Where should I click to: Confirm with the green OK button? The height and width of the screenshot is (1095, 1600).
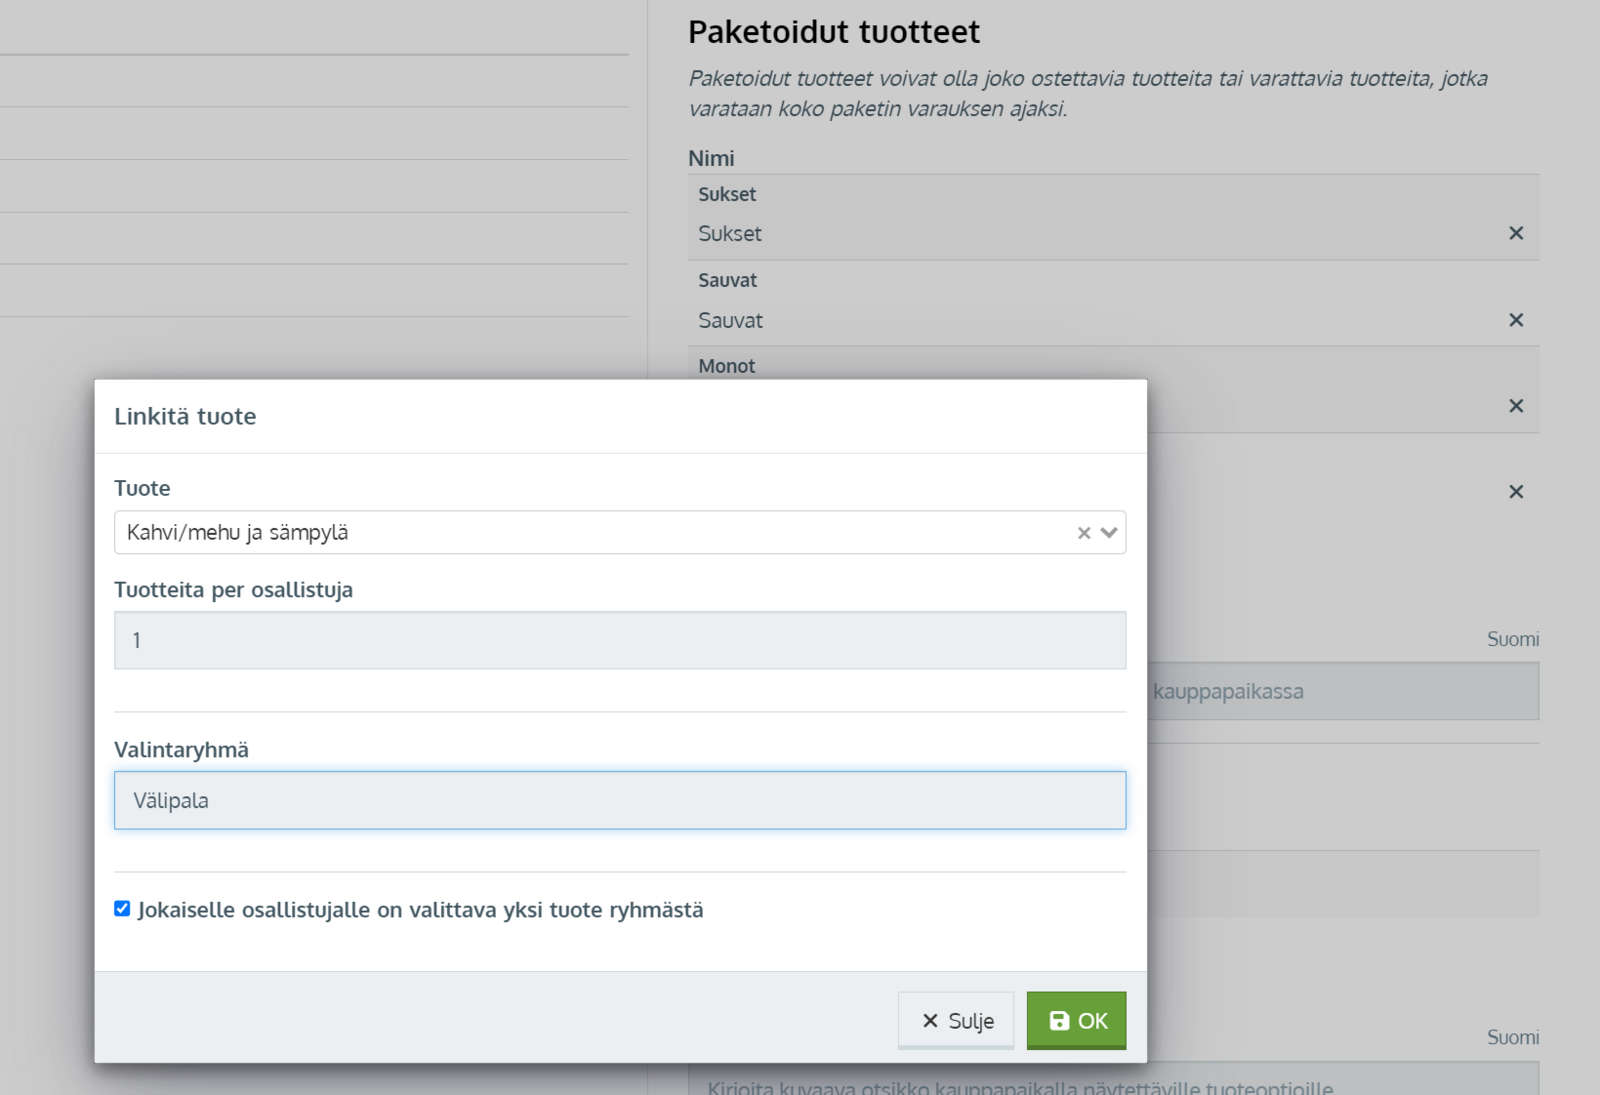(x=1076, y=1020)
